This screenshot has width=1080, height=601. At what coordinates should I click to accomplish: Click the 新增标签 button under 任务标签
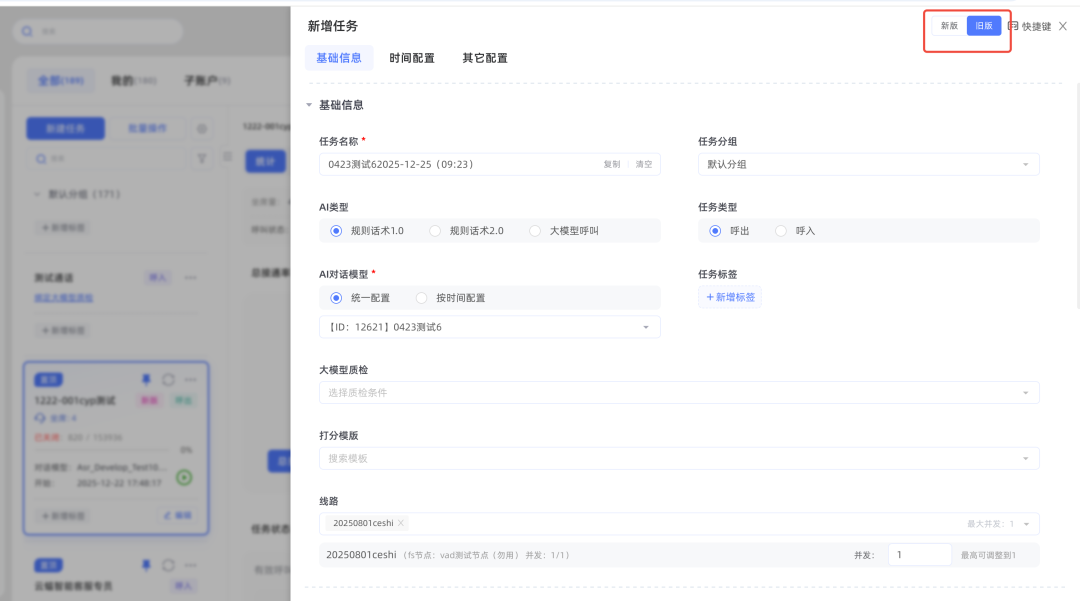point(730,297)
